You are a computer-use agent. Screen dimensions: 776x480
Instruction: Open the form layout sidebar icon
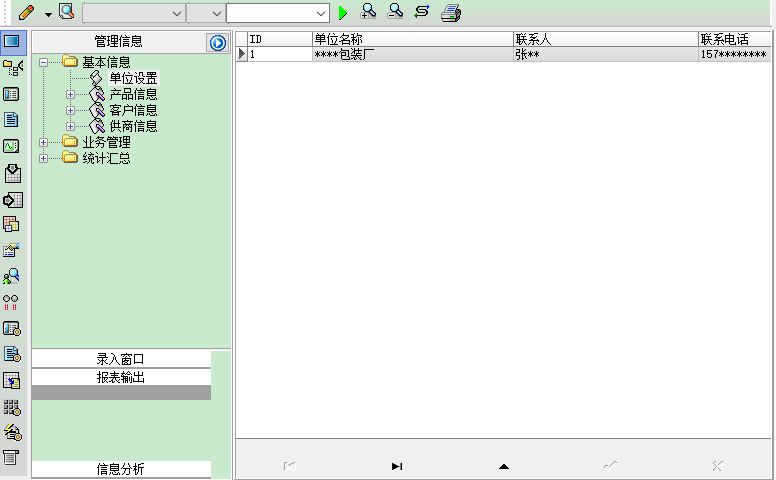[11, 94]
